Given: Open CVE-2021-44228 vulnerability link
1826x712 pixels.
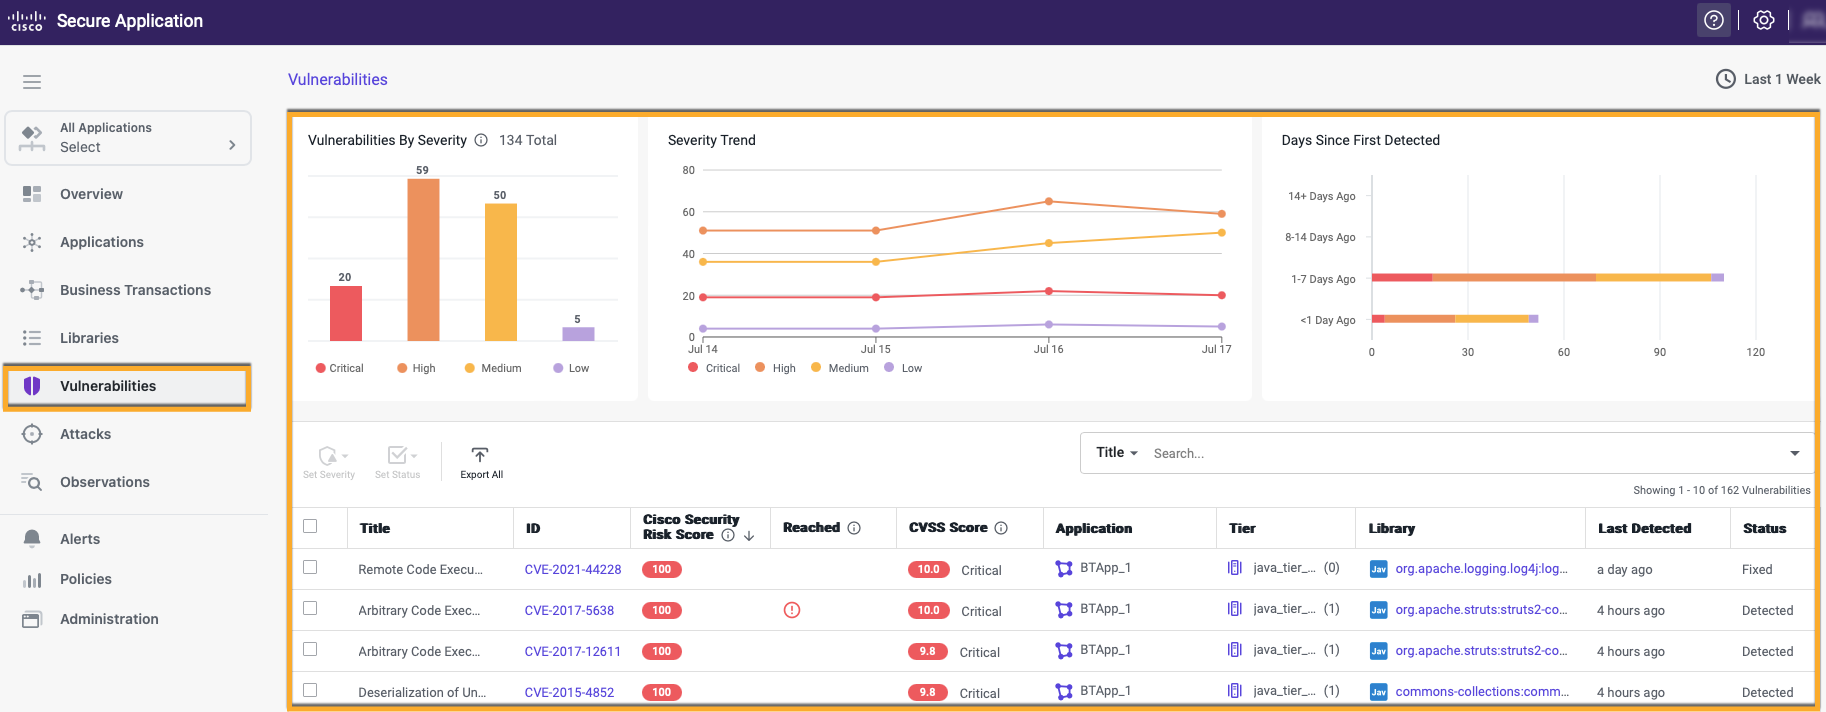Looking at the screenshot, I should (573, 570).
